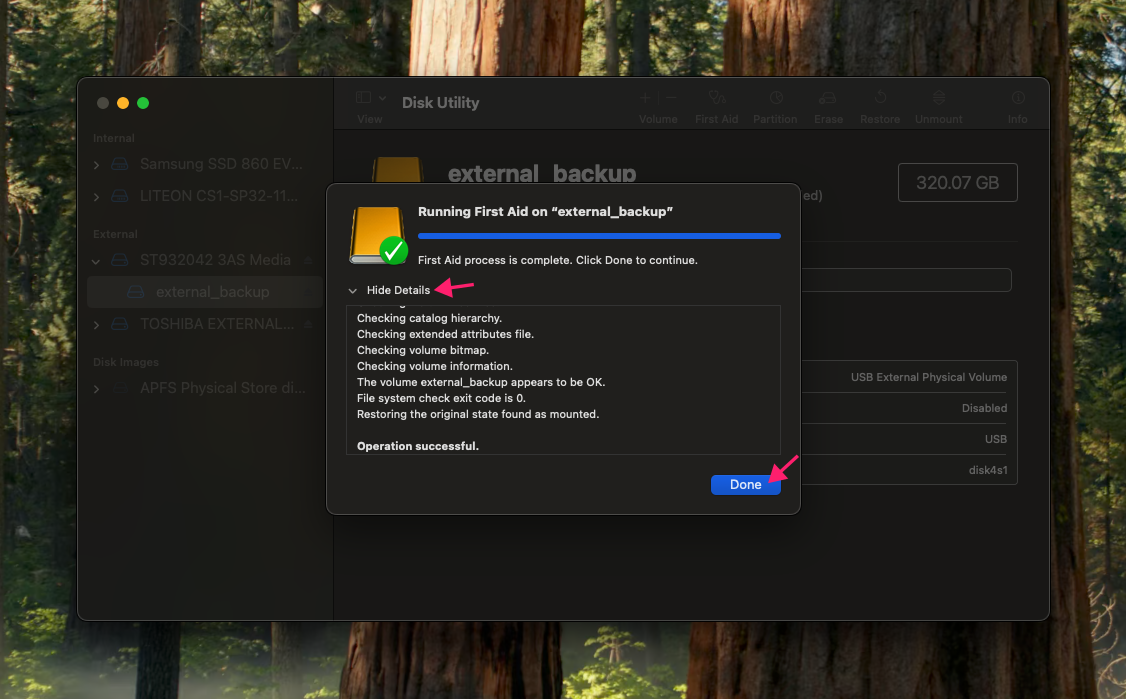Click the Erase toolbar icon
Screen dimensions: 1126x699
[828, 98]
